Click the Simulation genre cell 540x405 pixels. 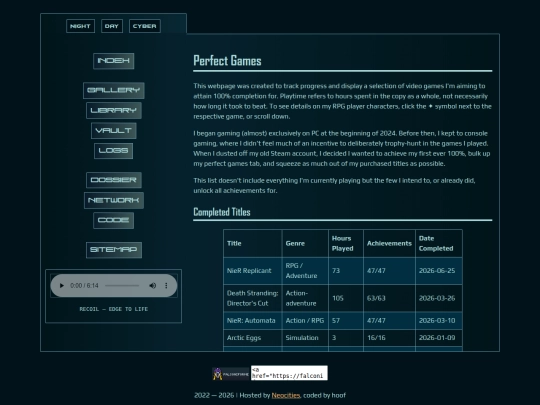(305, 338)
